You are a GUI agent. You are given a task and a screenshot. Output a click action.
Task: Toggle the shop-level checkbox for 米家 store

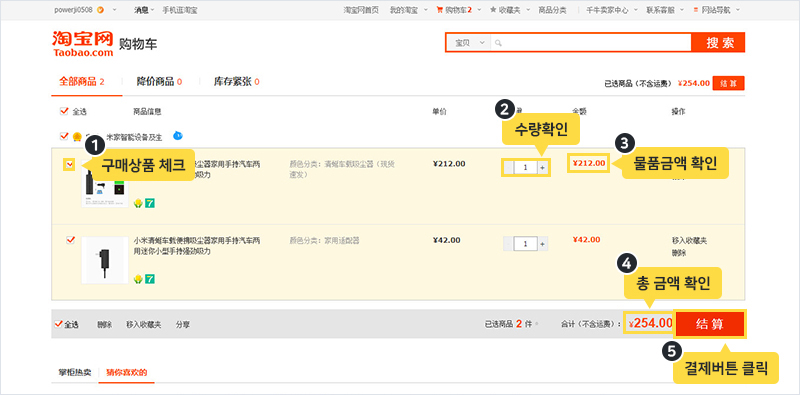pos(64,136)
